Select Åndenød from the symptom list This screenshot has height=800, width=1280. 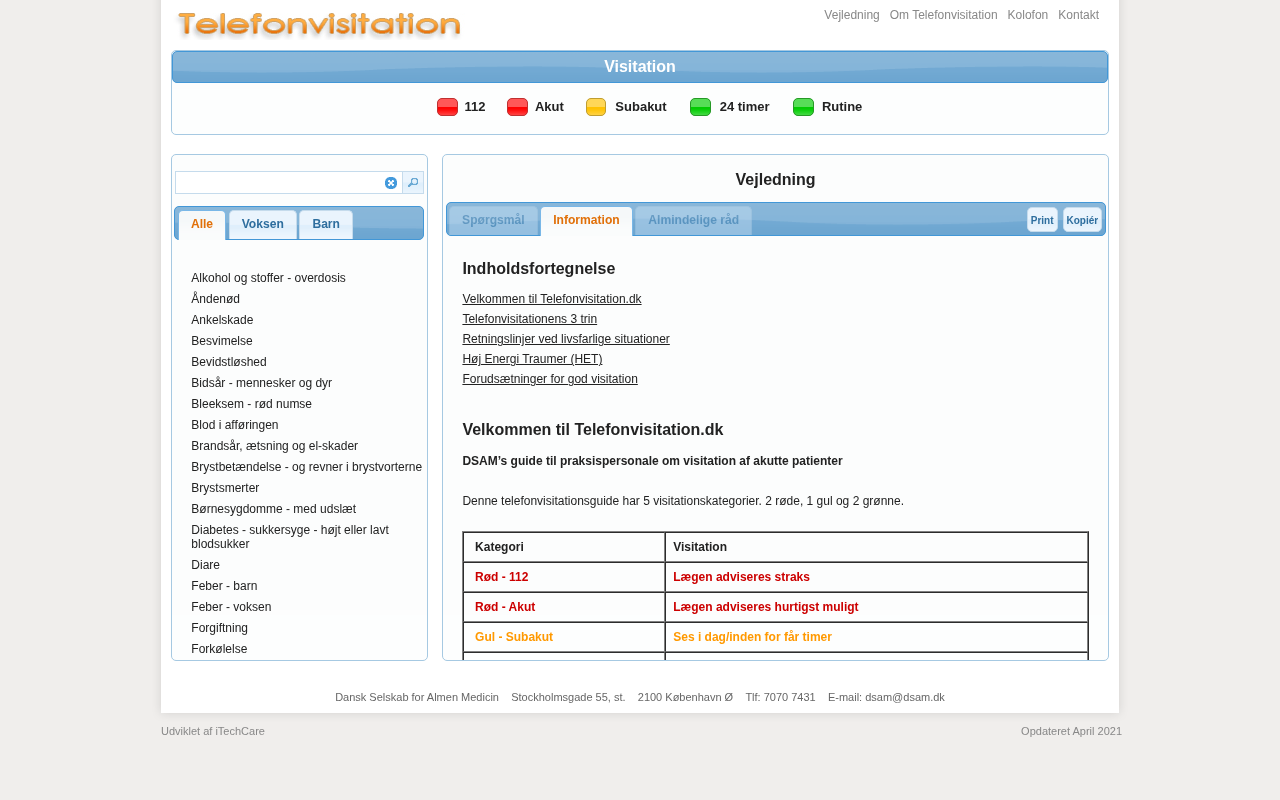(x=215, y=299)
